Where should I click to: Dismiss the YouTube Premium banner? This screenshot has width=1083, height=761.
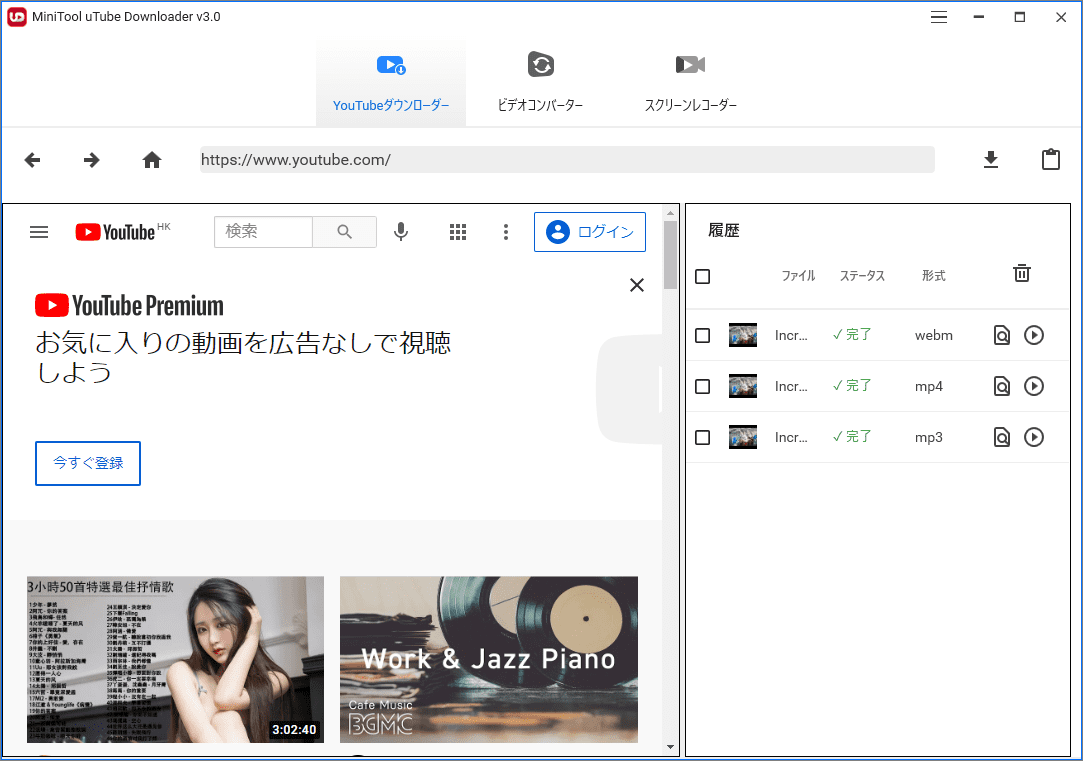[x=637, y=285]
